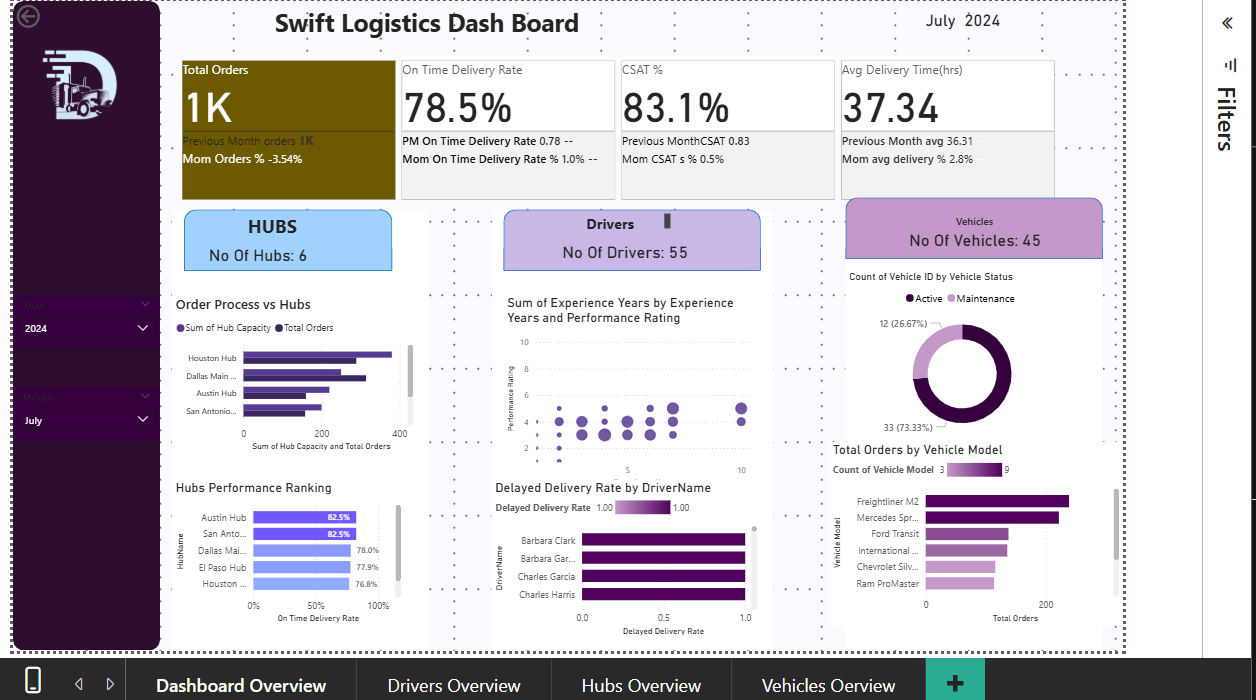Select Dallas Mai... 78.0% ranking bar
1256x700 pixels.
pyautogui.click(x=301, y=550)
